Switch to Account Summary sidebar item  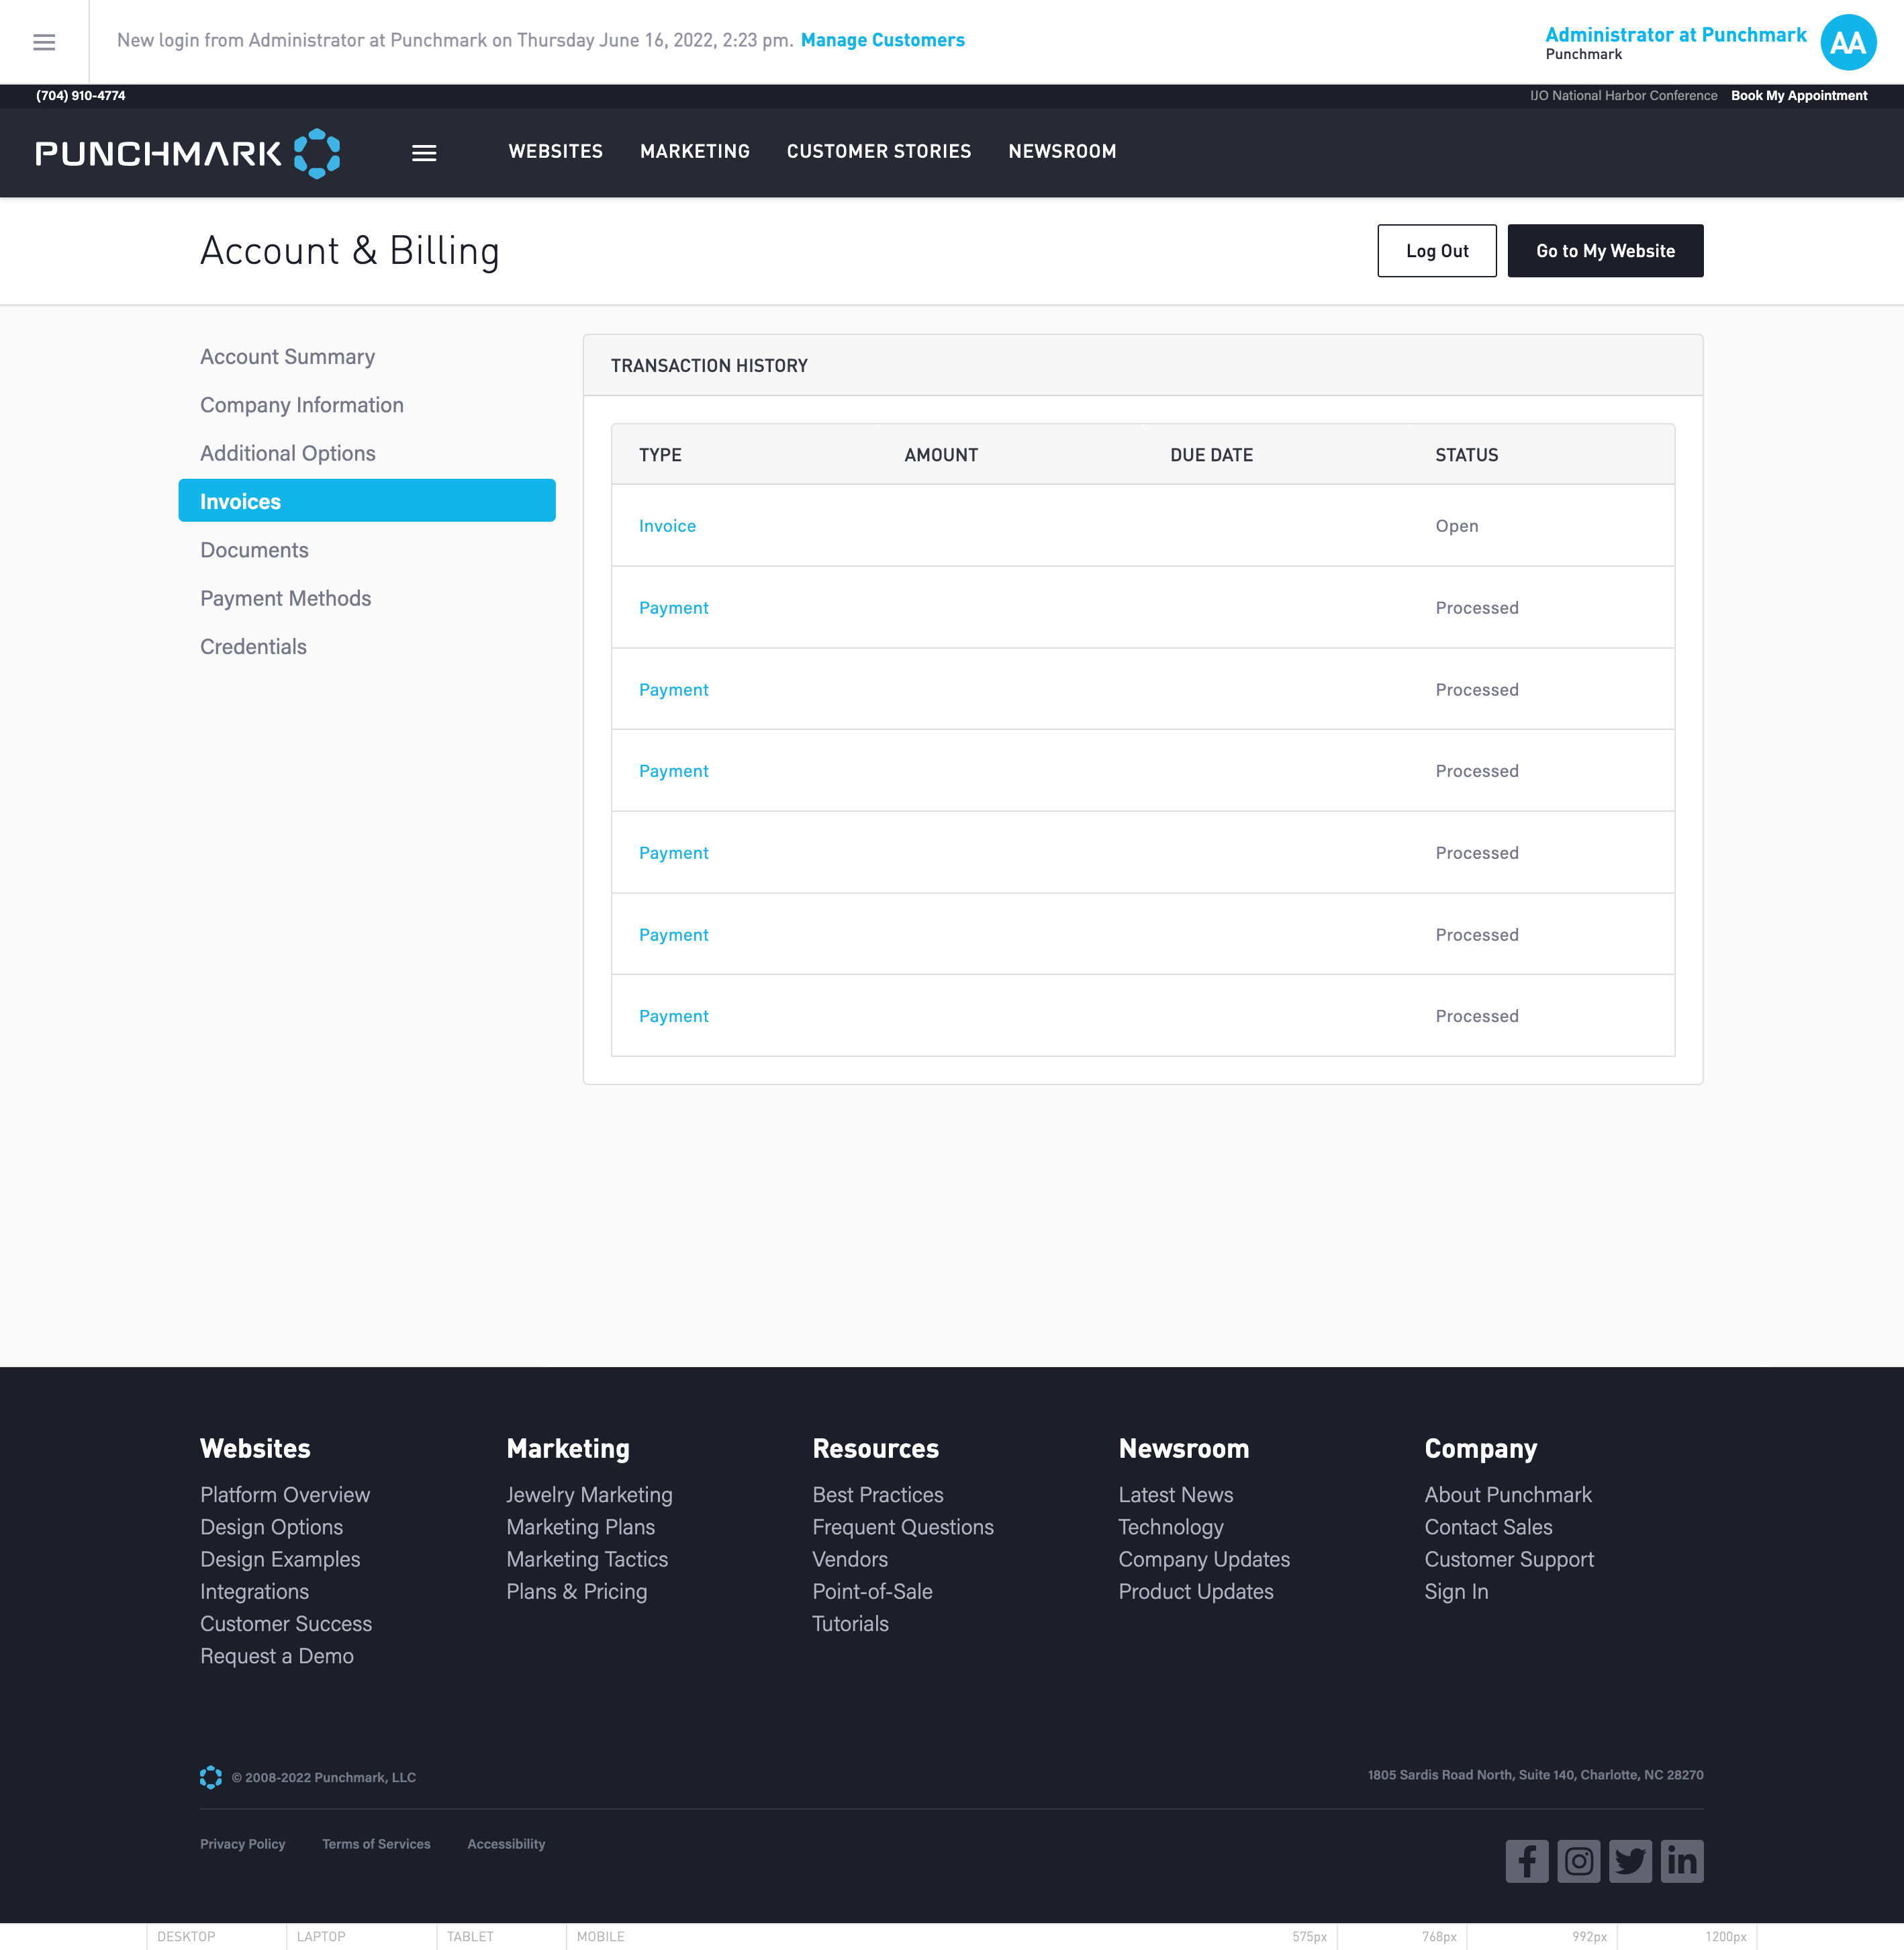287,357
